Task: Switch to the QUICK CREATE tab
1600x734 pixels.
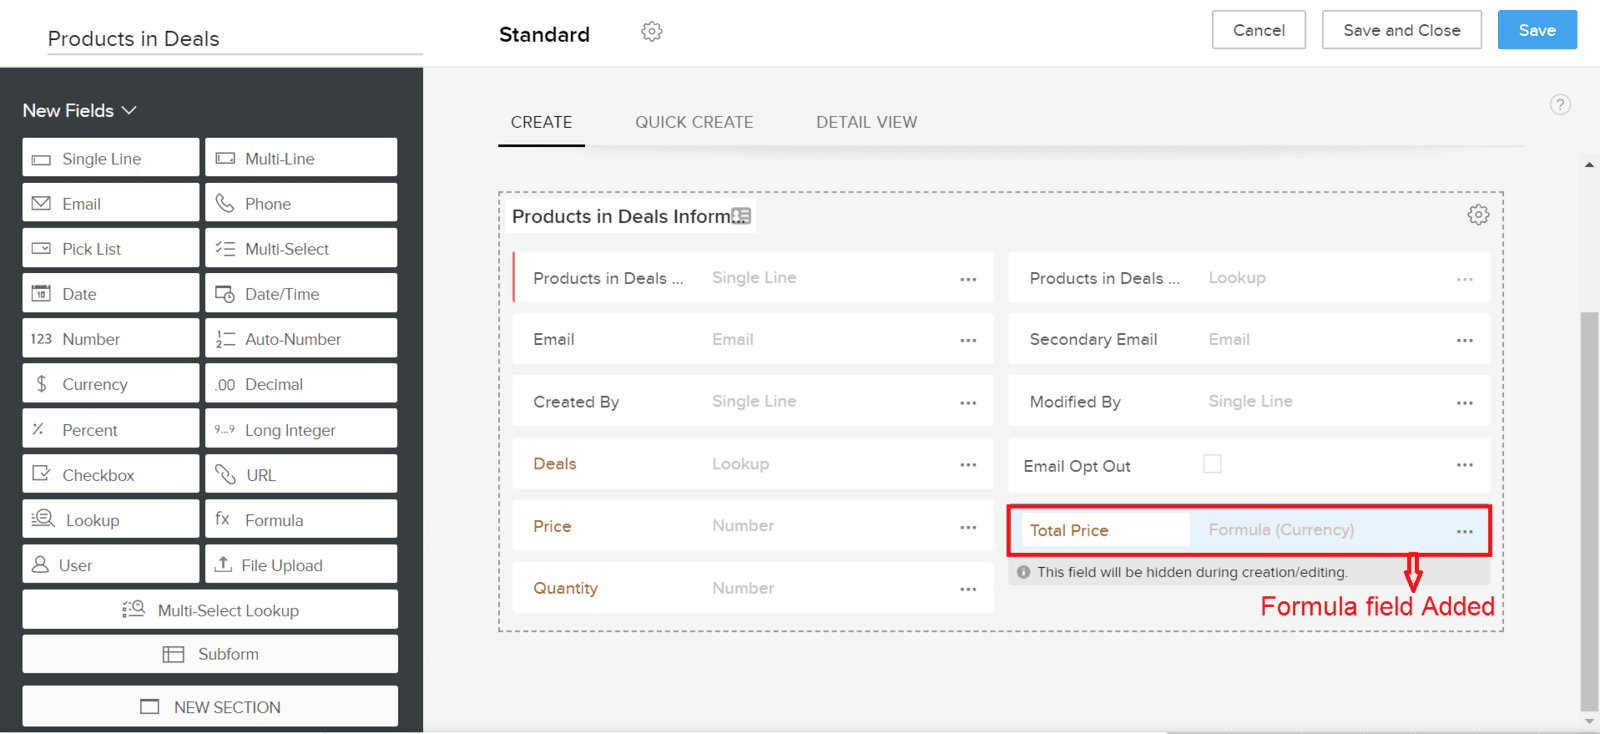Action: 694,122
